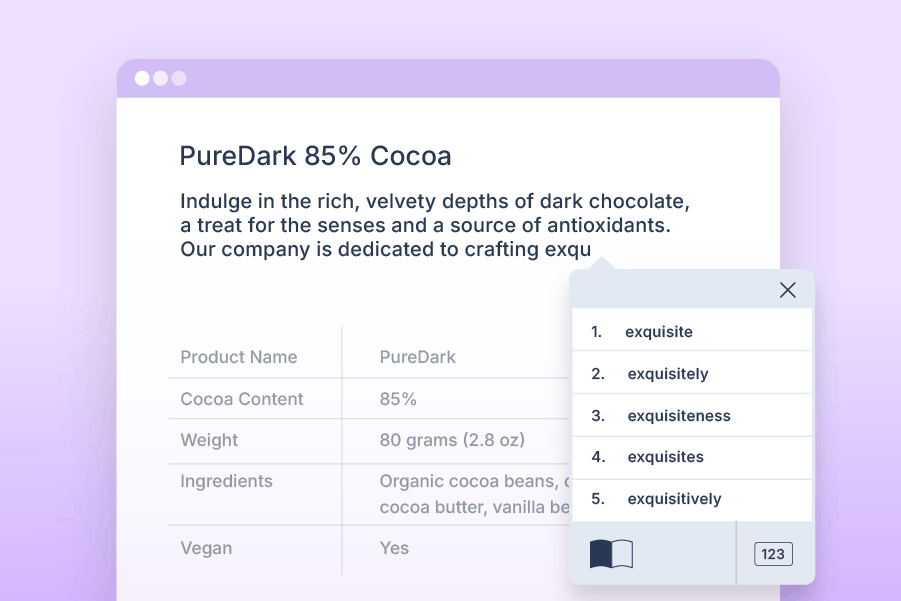
Task: Click the 85% value cell
Action: click(398, 399)
